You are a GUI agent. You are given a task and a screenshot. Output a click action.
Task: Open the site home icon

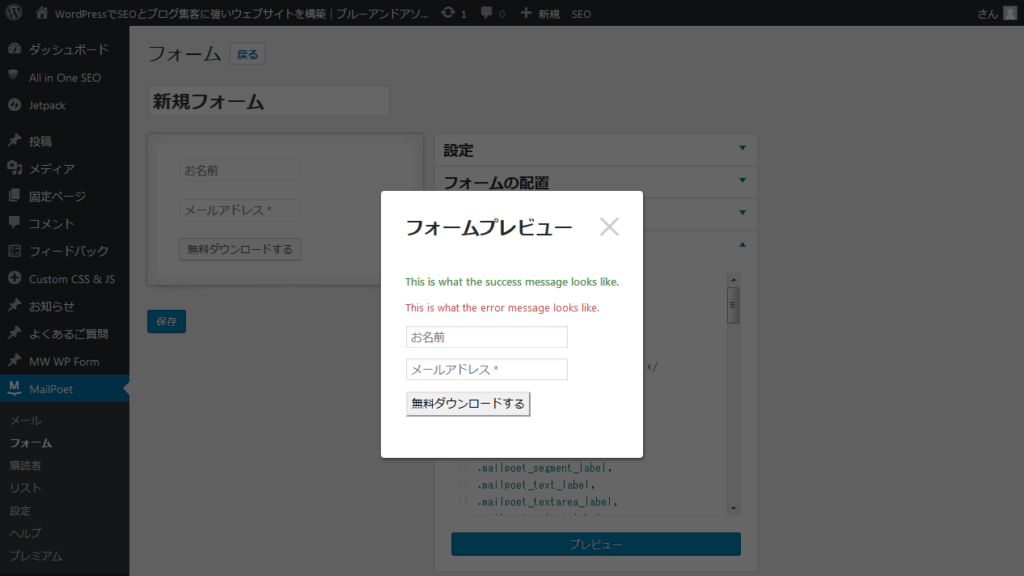(42, 12)
